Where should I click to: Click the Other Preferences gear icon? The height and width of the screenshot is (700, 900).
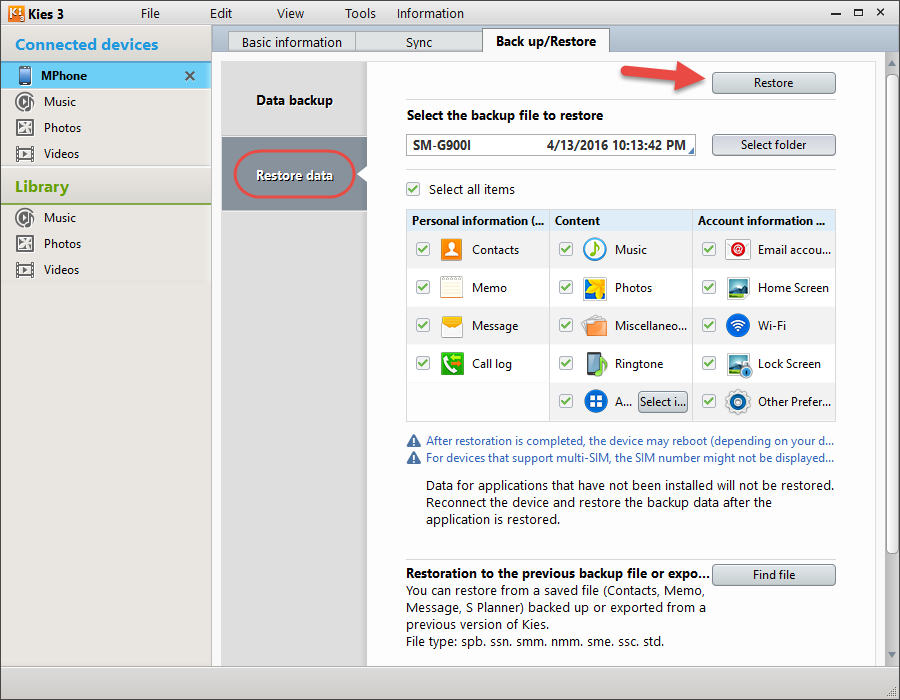click(738, 402)
